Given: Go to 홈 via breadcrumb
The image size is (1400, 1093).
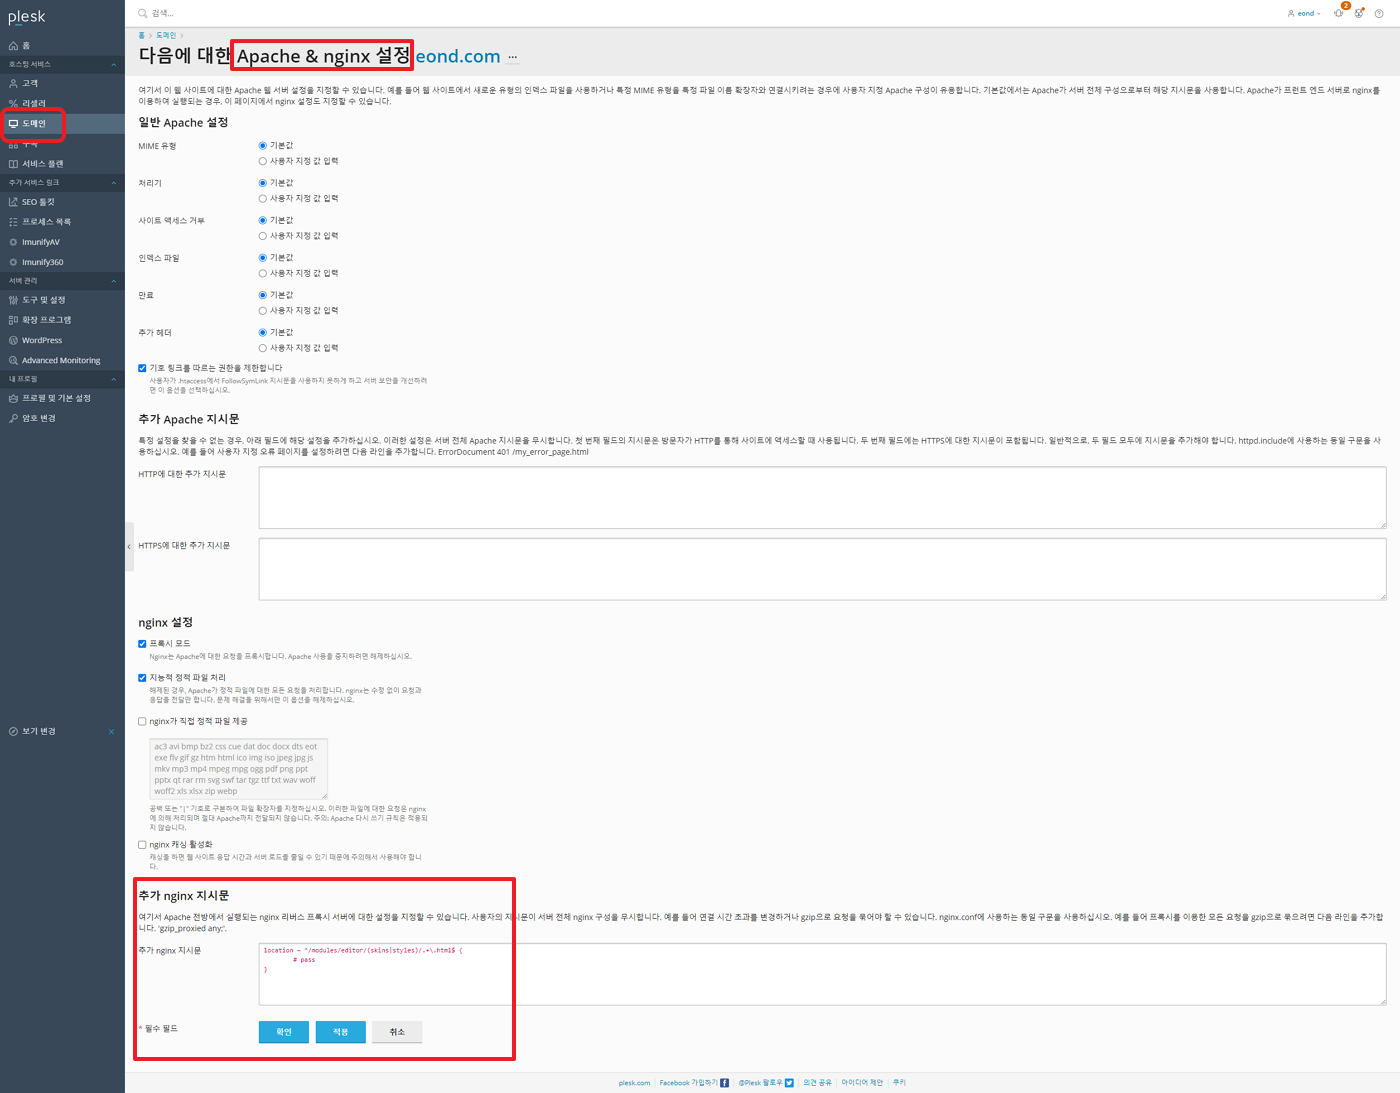Looking at the screenshot, I should pos(141,35).
